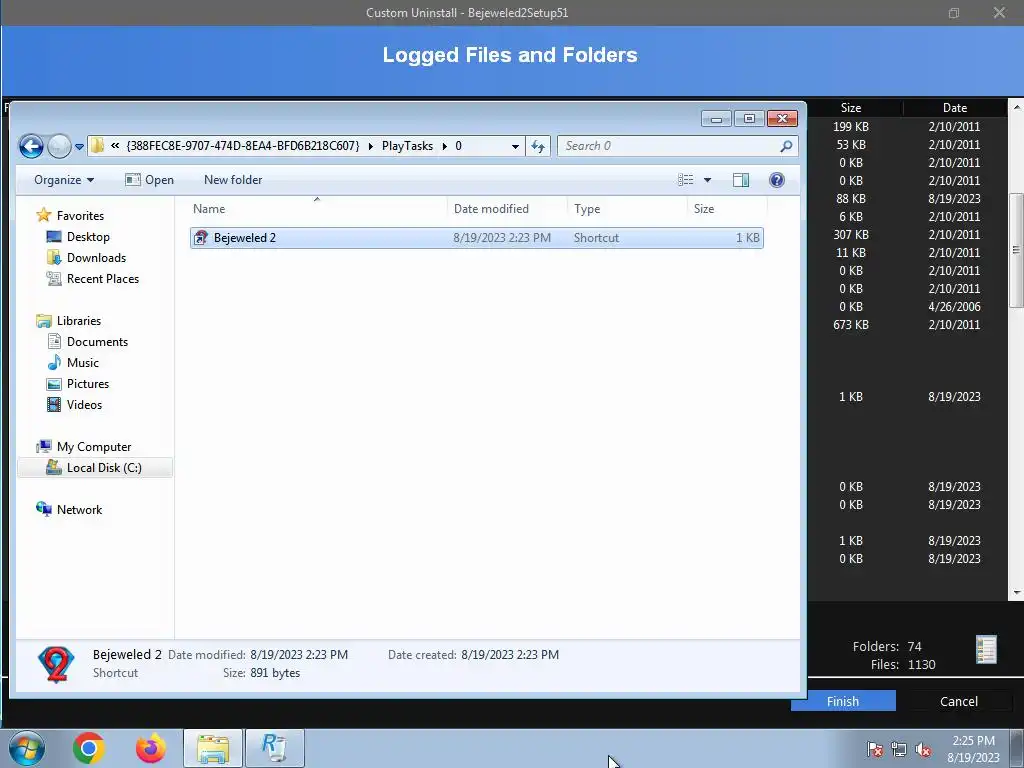
Task: Select My Computer in navigation pane
Action: click(93, 447)
